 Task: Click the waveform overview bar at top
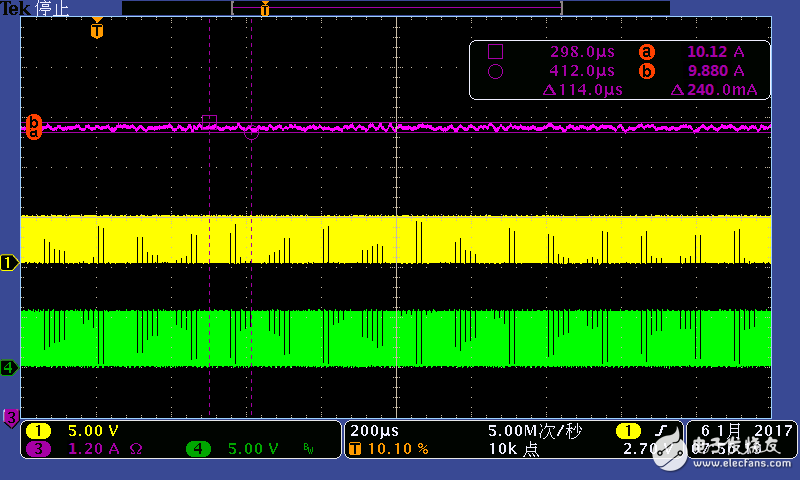[395, 8]
